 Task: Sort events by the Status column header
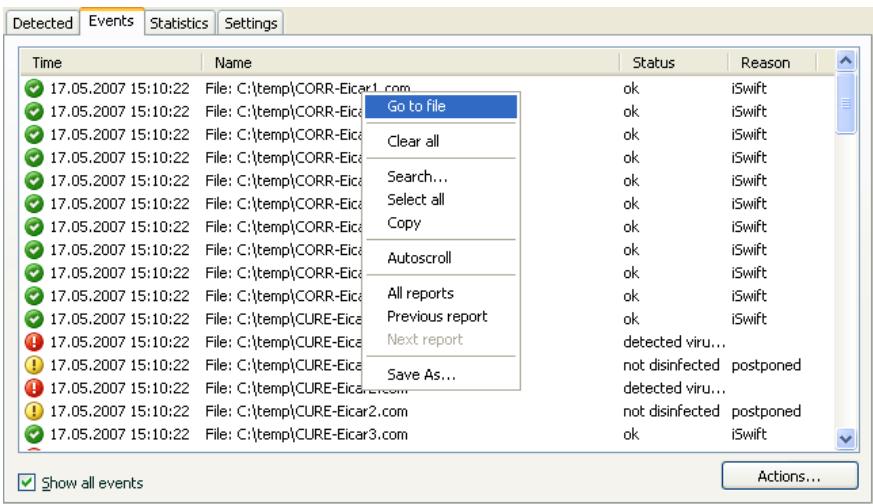(674, 62)
